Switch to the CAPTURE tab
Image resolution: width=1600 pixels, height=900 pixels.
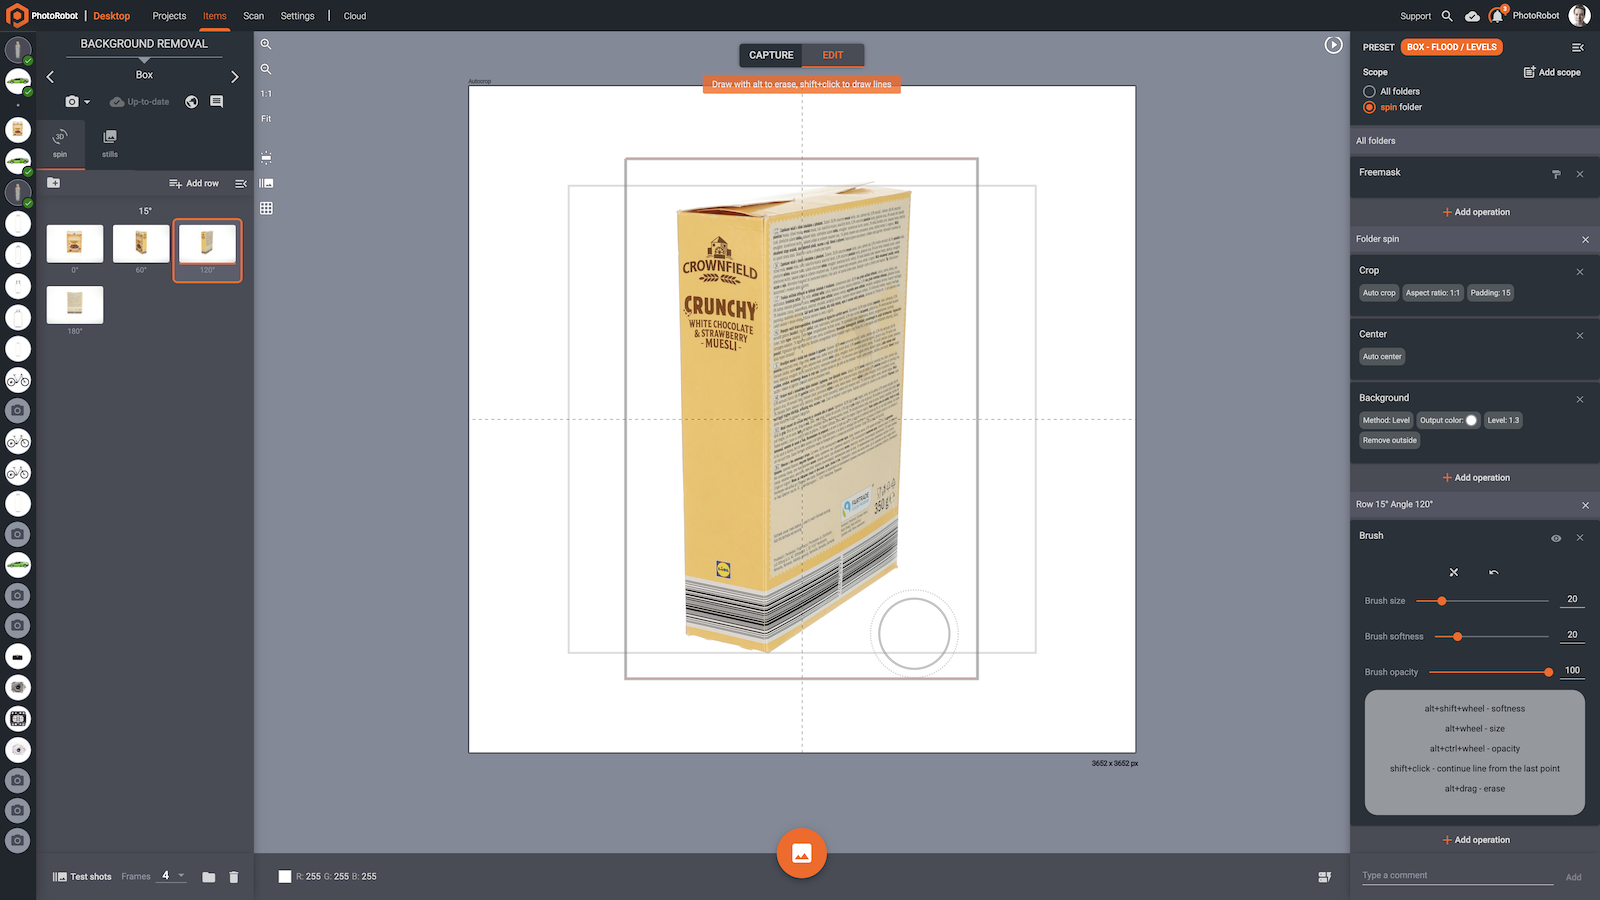770,55
